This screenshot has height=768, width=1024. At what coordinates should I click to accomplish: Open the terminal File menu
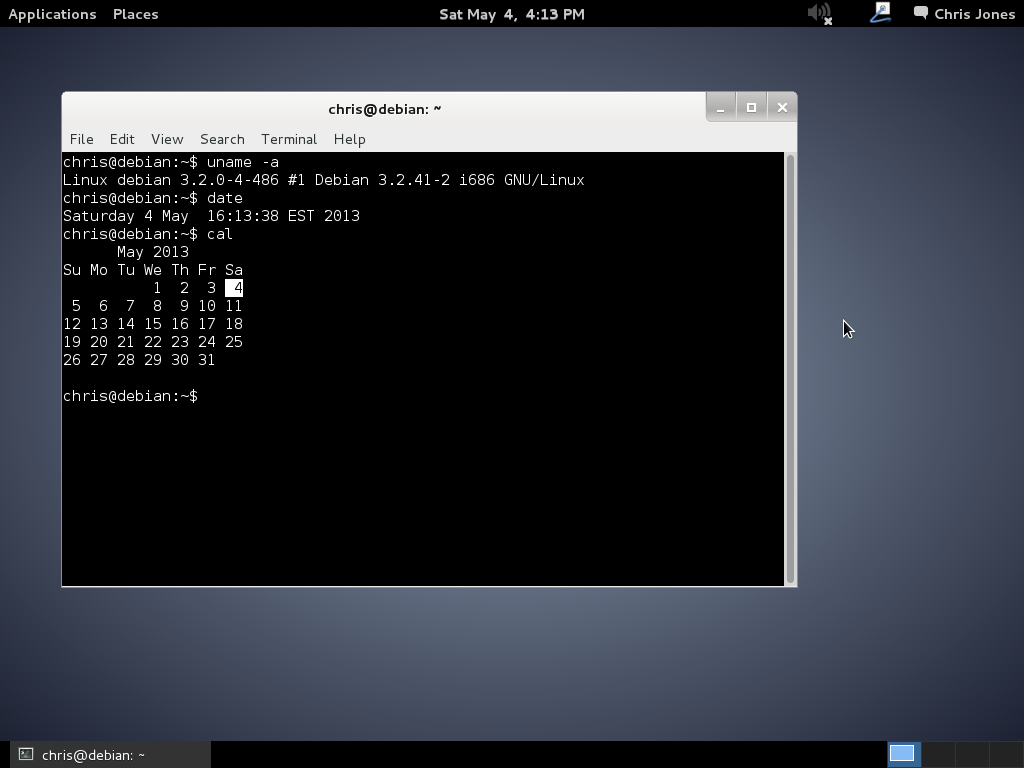pos(82,139)
